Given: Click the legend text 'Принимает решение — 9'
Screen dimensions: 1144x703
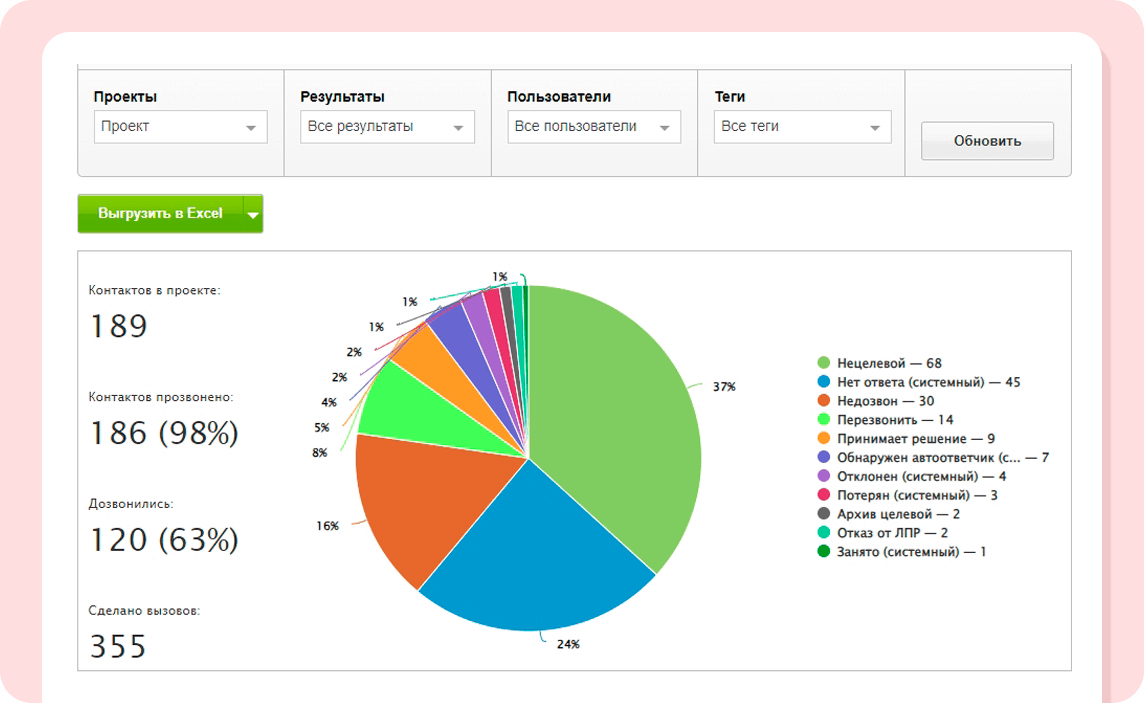Looking at the screenshot, I should (916, 439).
